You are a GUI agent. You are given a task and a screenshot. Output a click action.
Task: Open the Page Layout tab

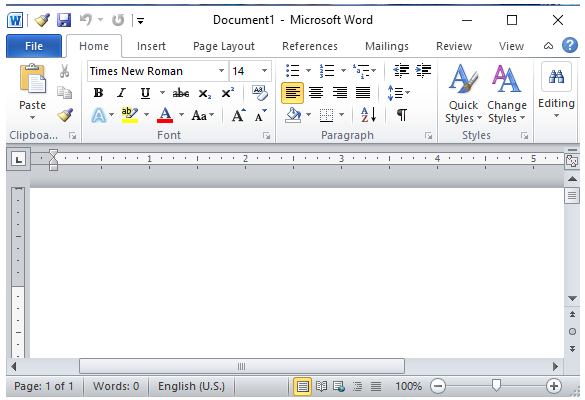click(x=224, y=46)
